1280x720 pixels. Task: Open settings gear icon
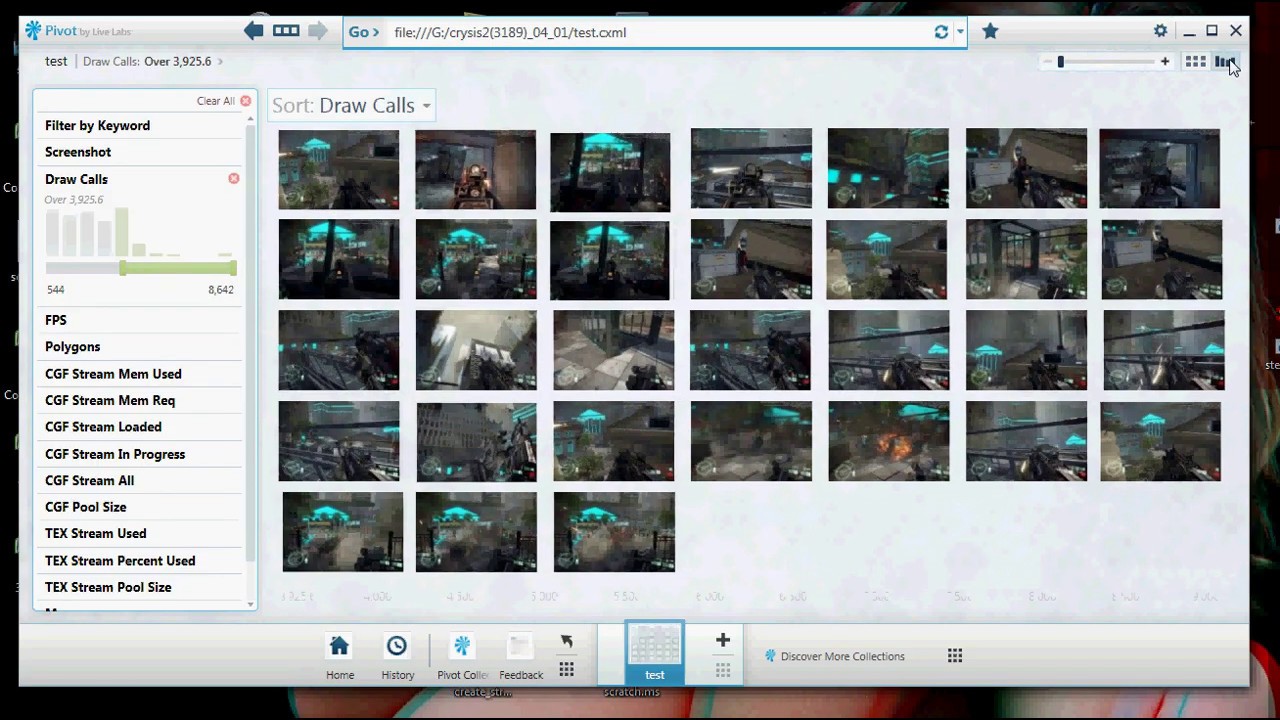tap(1160, 32)
